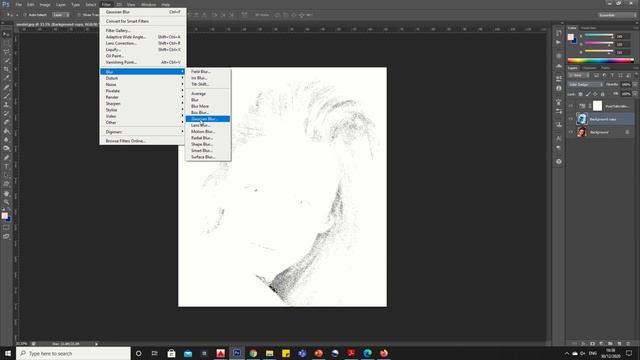Viewport: 640px width, 360px height.
Task: Select the Horizontal Type tool
Action: pos(6,166)
